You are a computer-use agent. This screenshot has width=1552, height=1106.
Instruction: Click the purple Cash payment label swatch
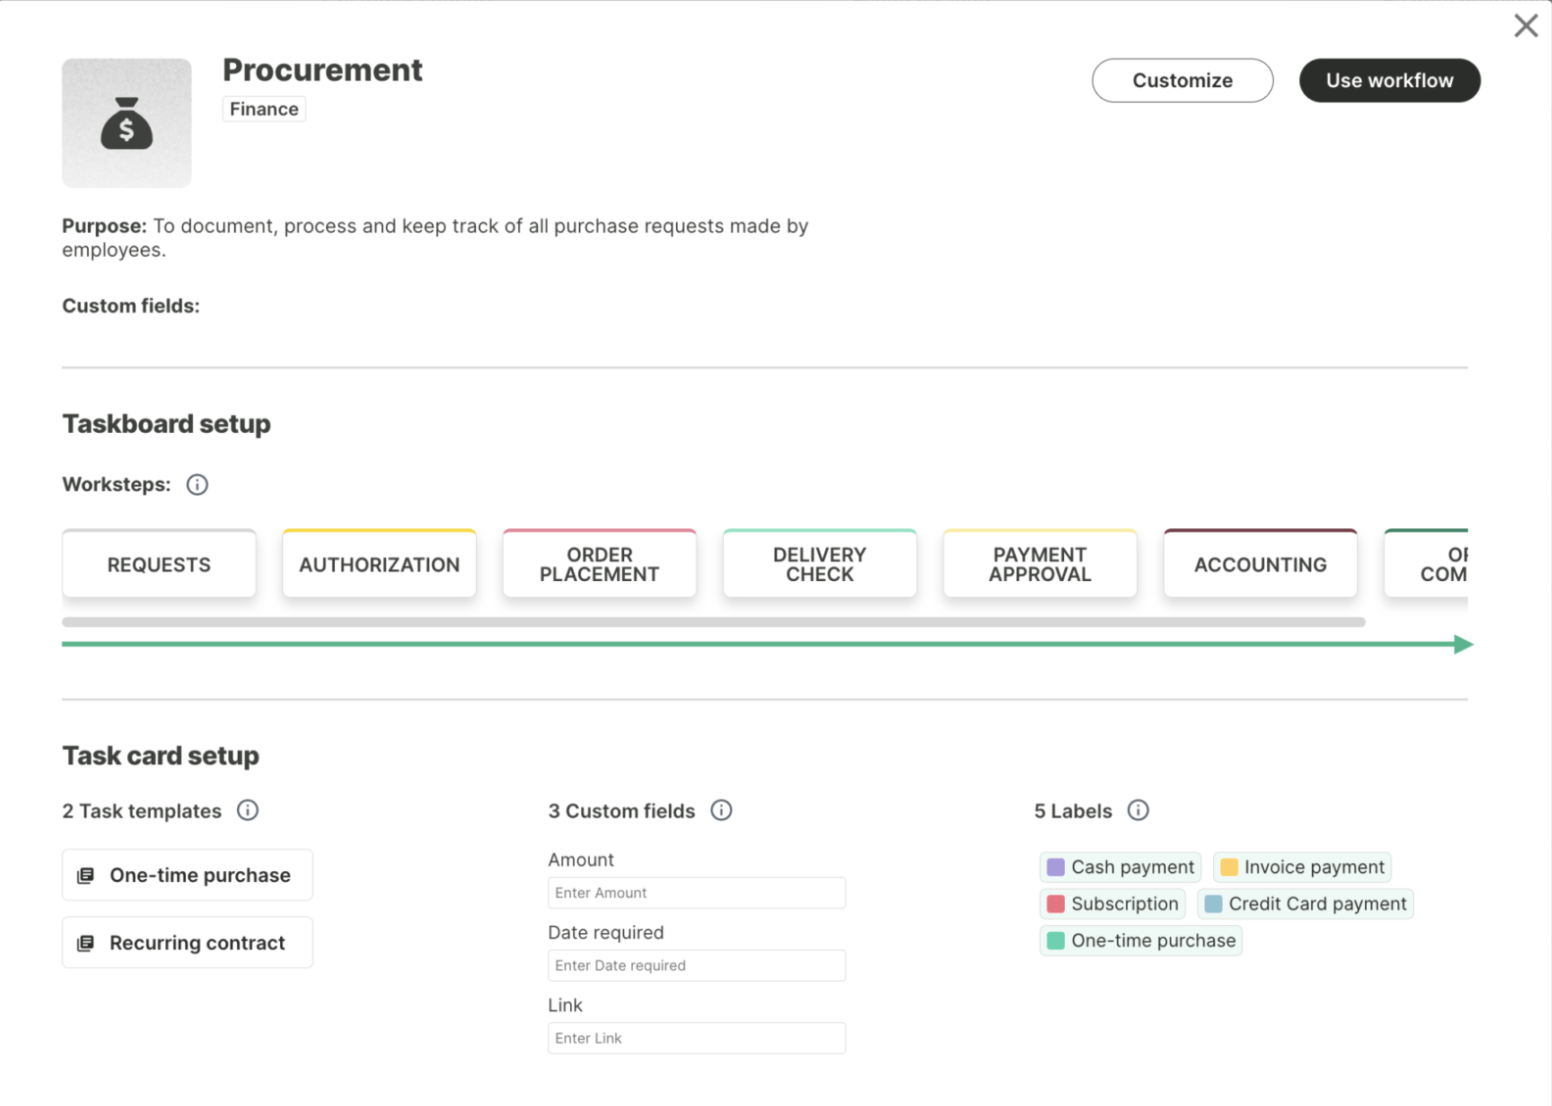click(x=1055, y=867)
